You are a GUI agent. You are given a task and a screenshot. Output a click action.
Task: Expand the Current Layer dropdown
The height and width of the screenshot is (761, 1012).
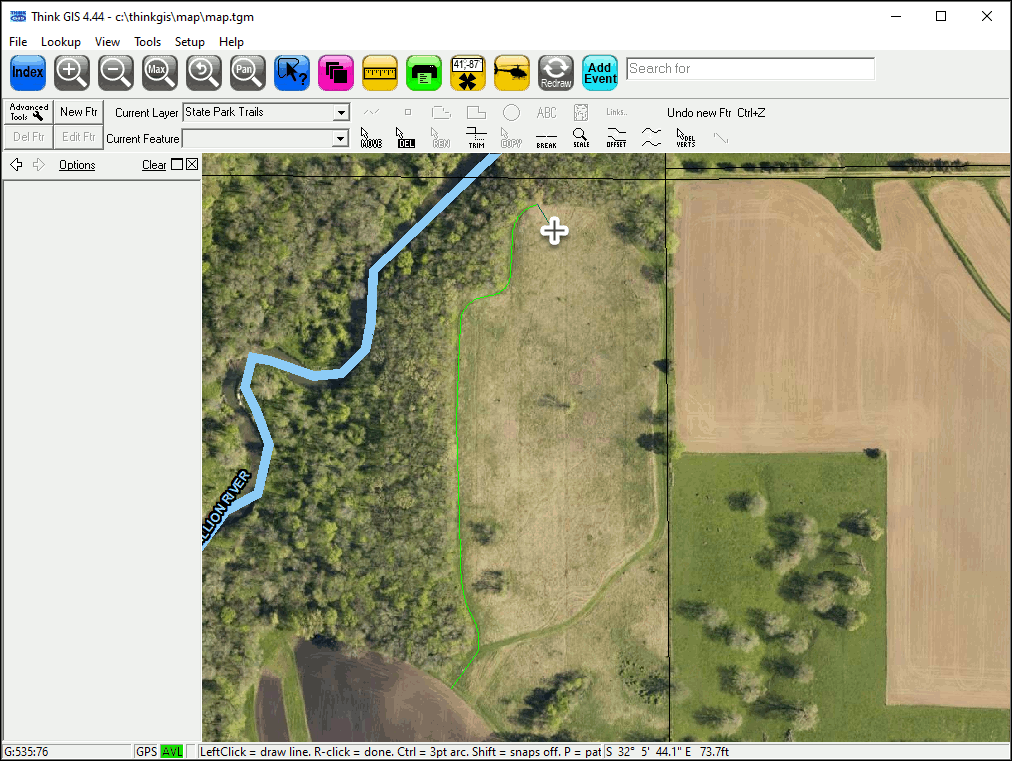[x=341, y=113]
